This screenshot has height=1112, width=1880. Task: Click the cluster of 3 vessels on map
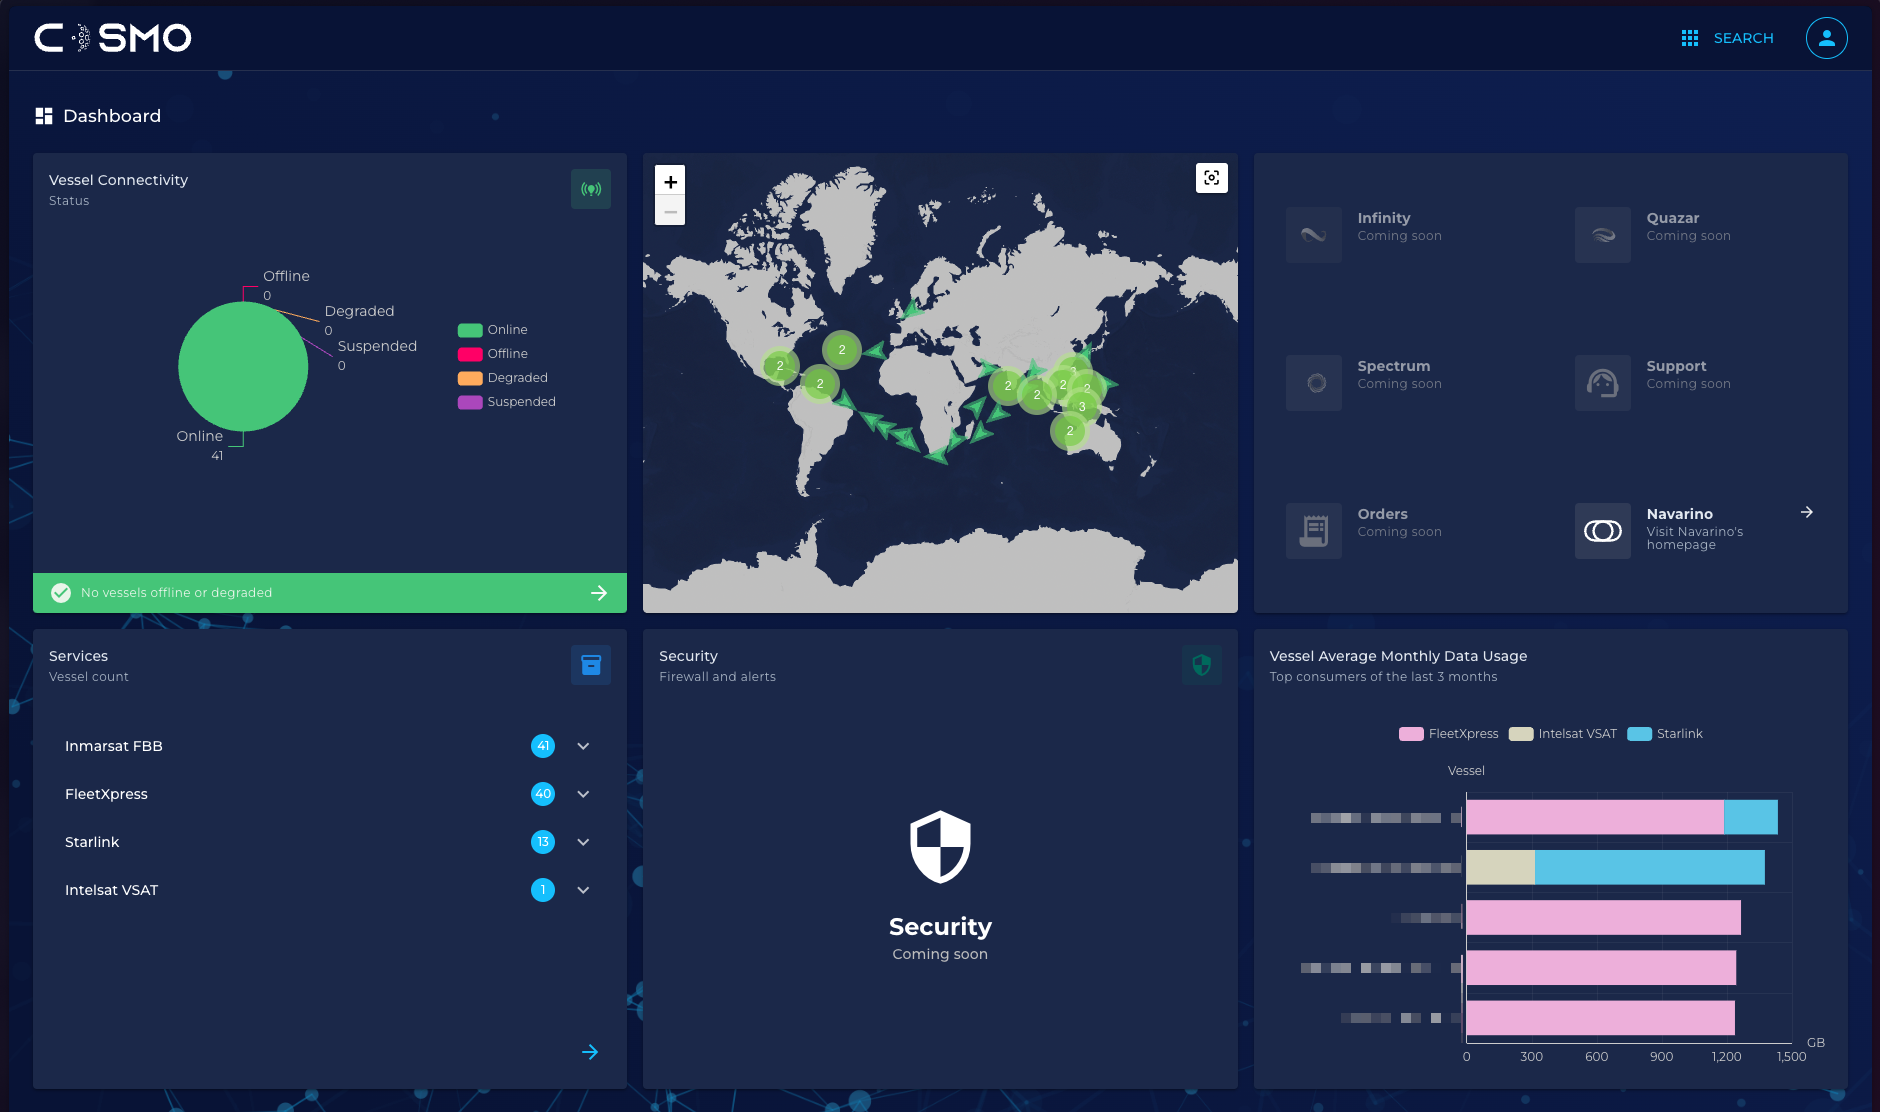[x=1082, y=407]
